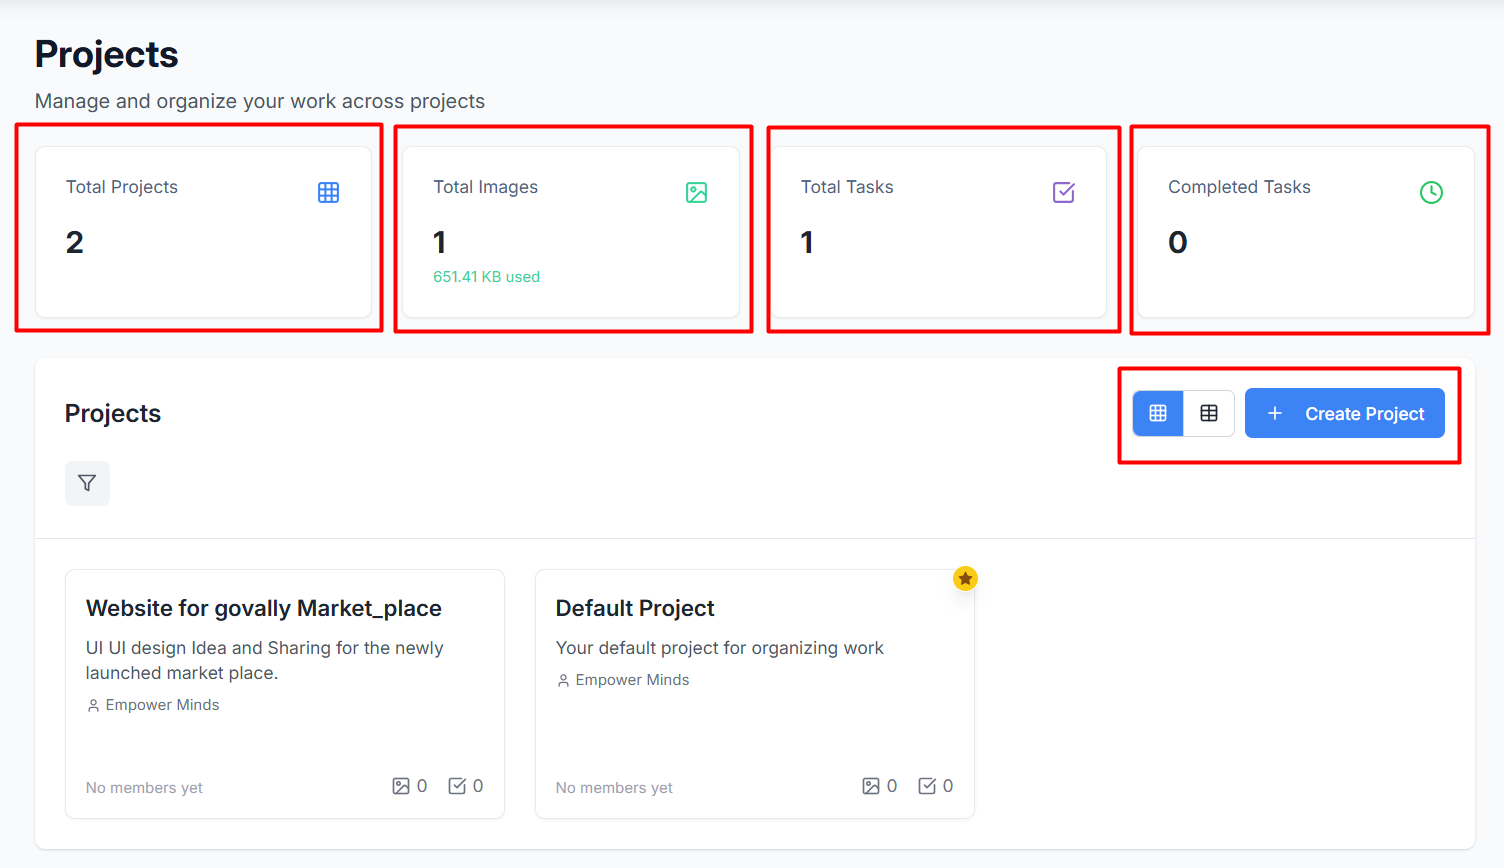Click the checkbox icon on Total Tasks card

coord(1064,192)
